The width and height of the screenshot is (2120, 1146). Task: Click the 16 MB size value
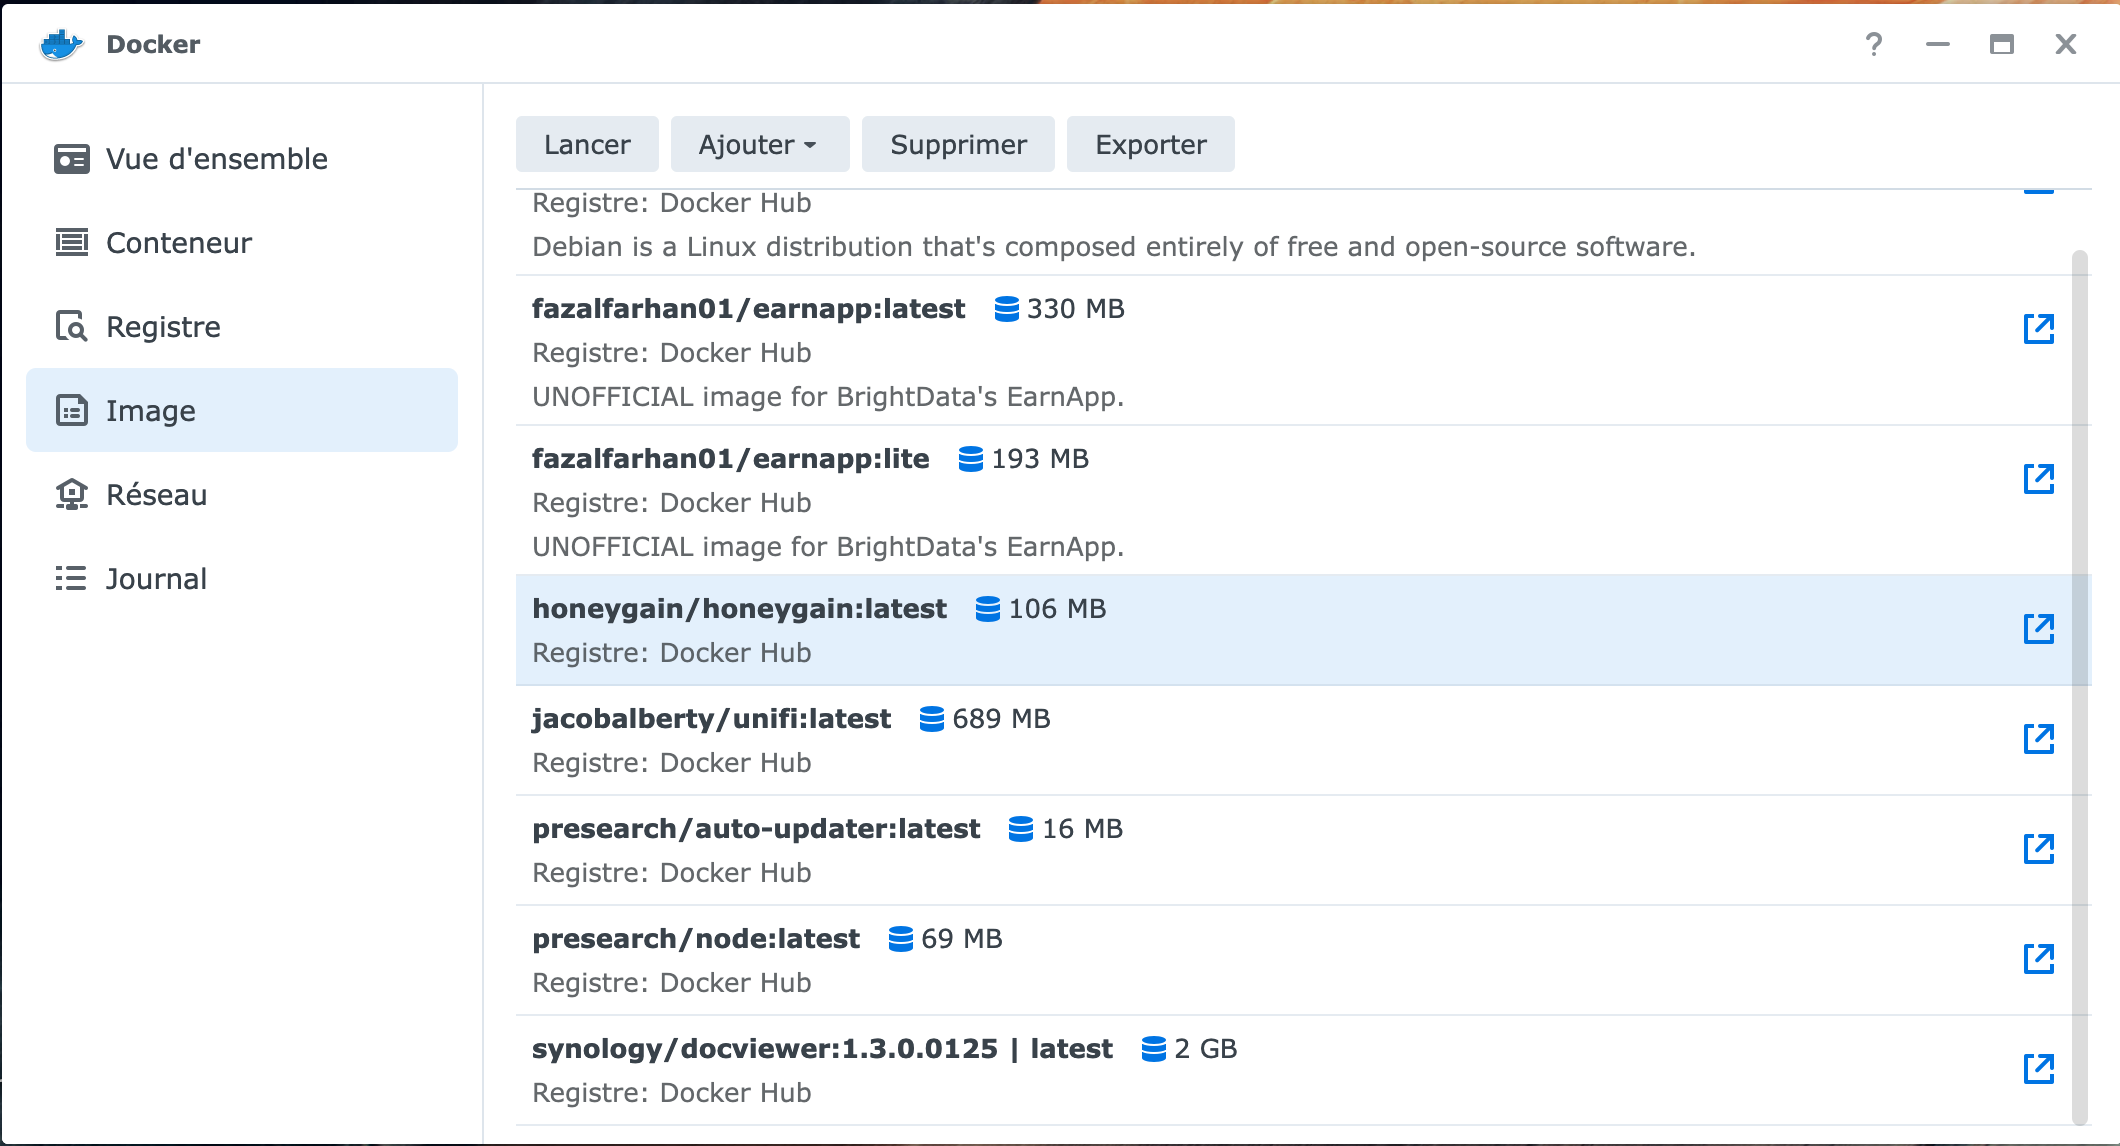coord(1082,829)
